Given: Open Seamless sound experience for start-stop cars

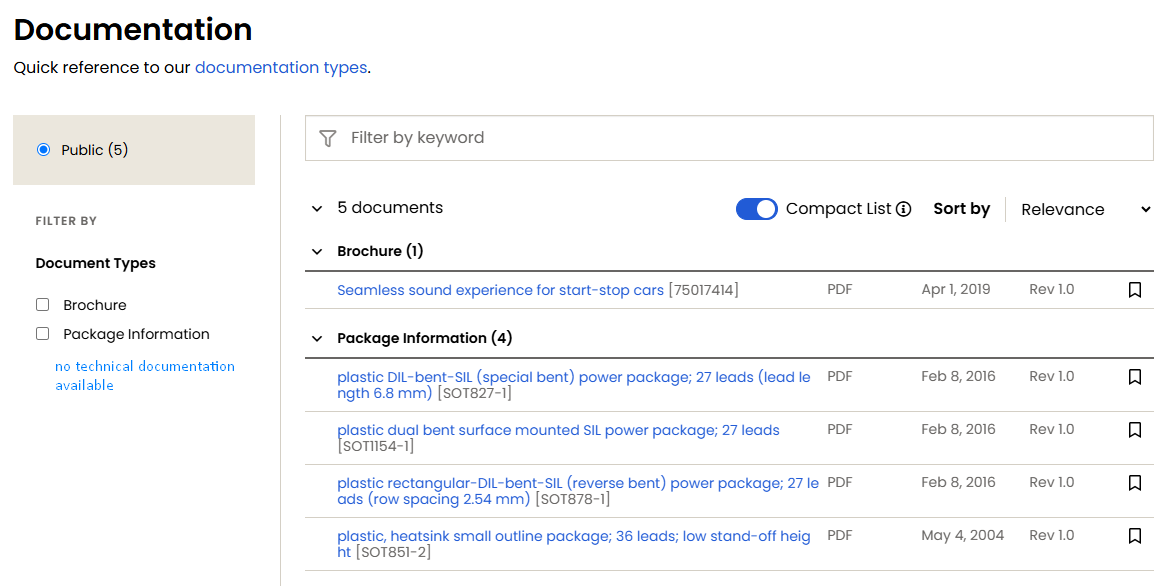Looking at the screenshot, I should 500,290.
